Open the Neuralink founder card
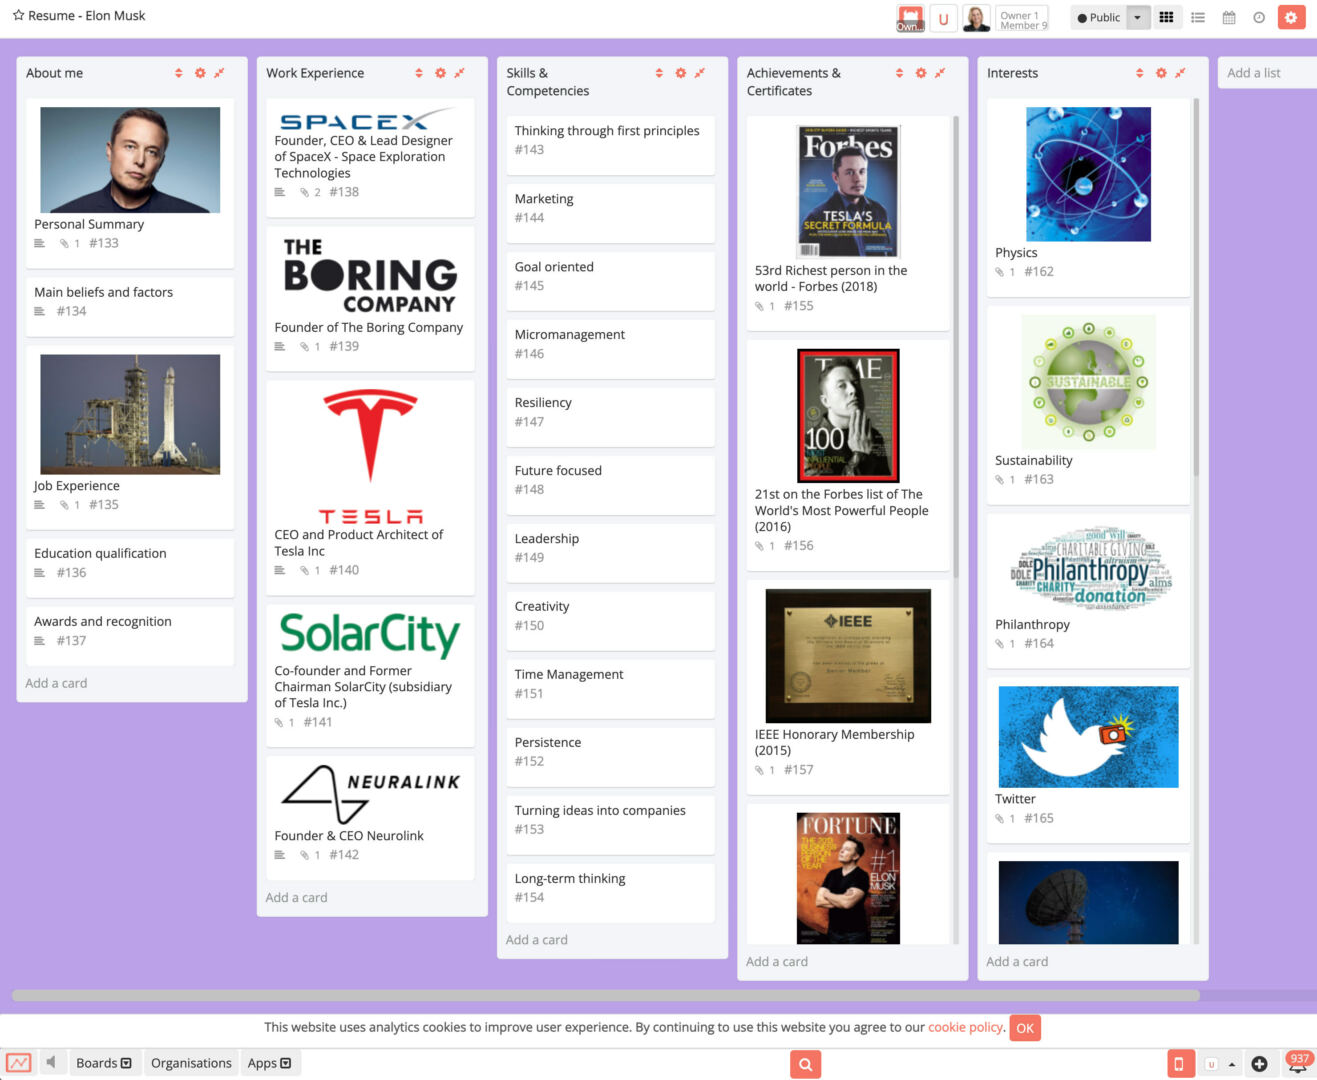 (370, 818)
